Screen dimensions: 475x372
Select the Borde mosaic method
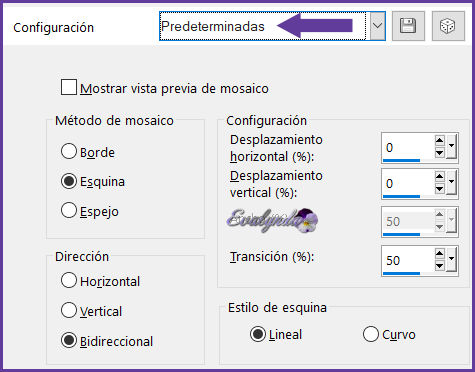pyautogui.click(x=69, y=151)
